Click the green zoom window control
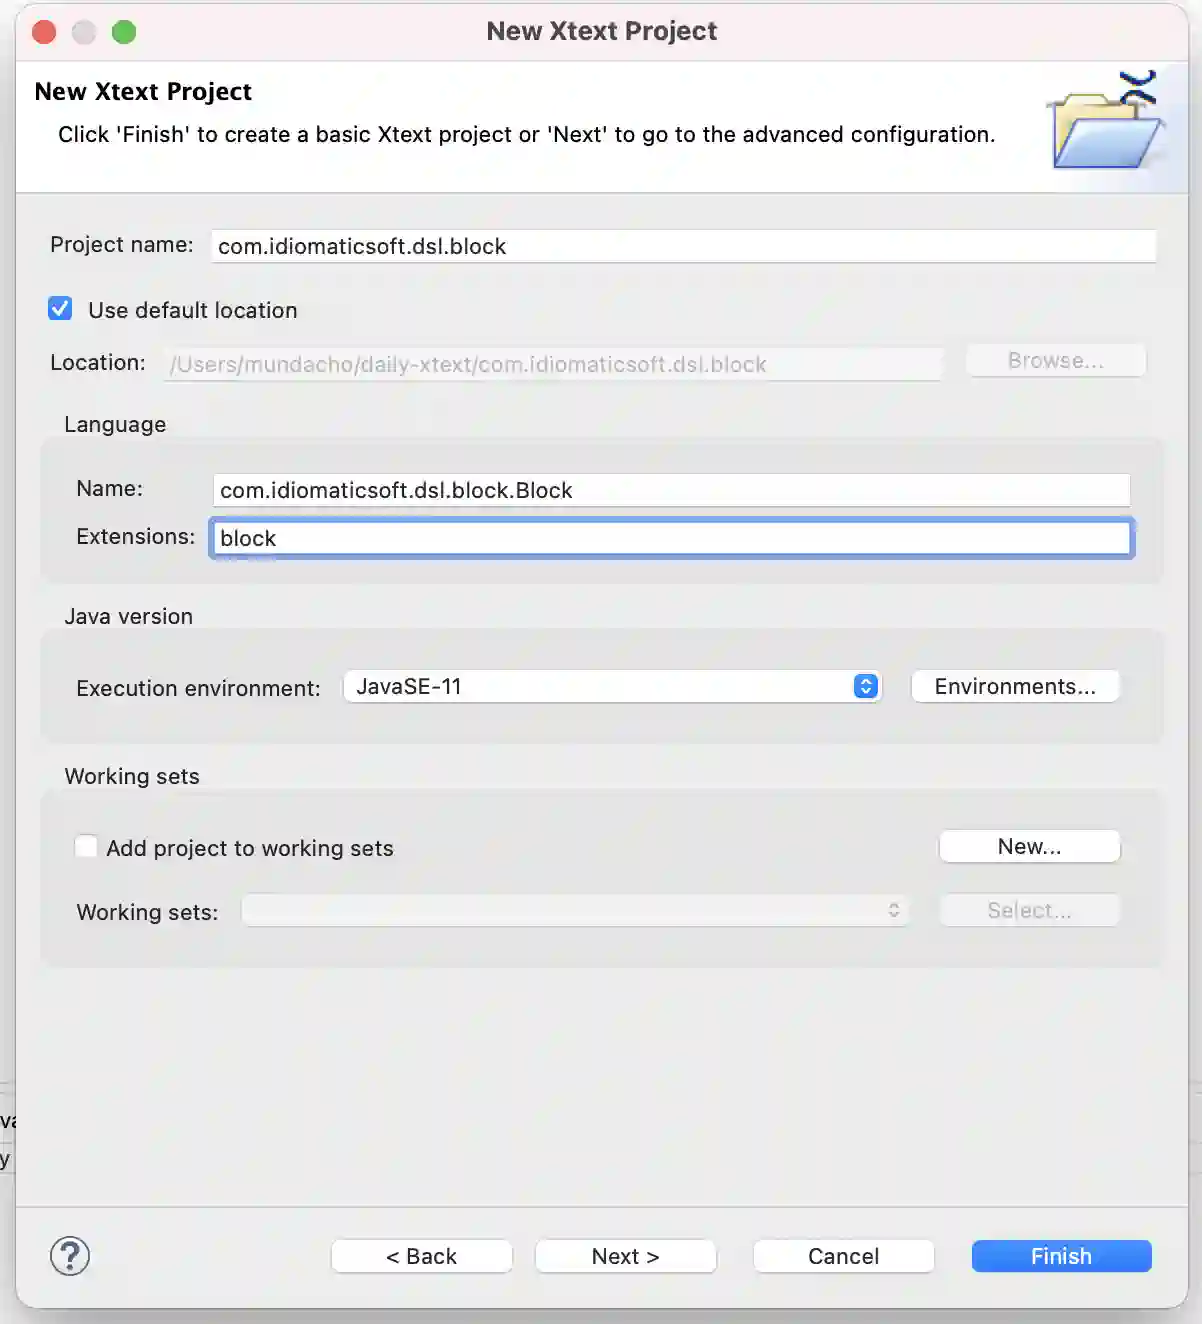The height and width of the screenshot is (1324, 1202). tap(124, 31)
